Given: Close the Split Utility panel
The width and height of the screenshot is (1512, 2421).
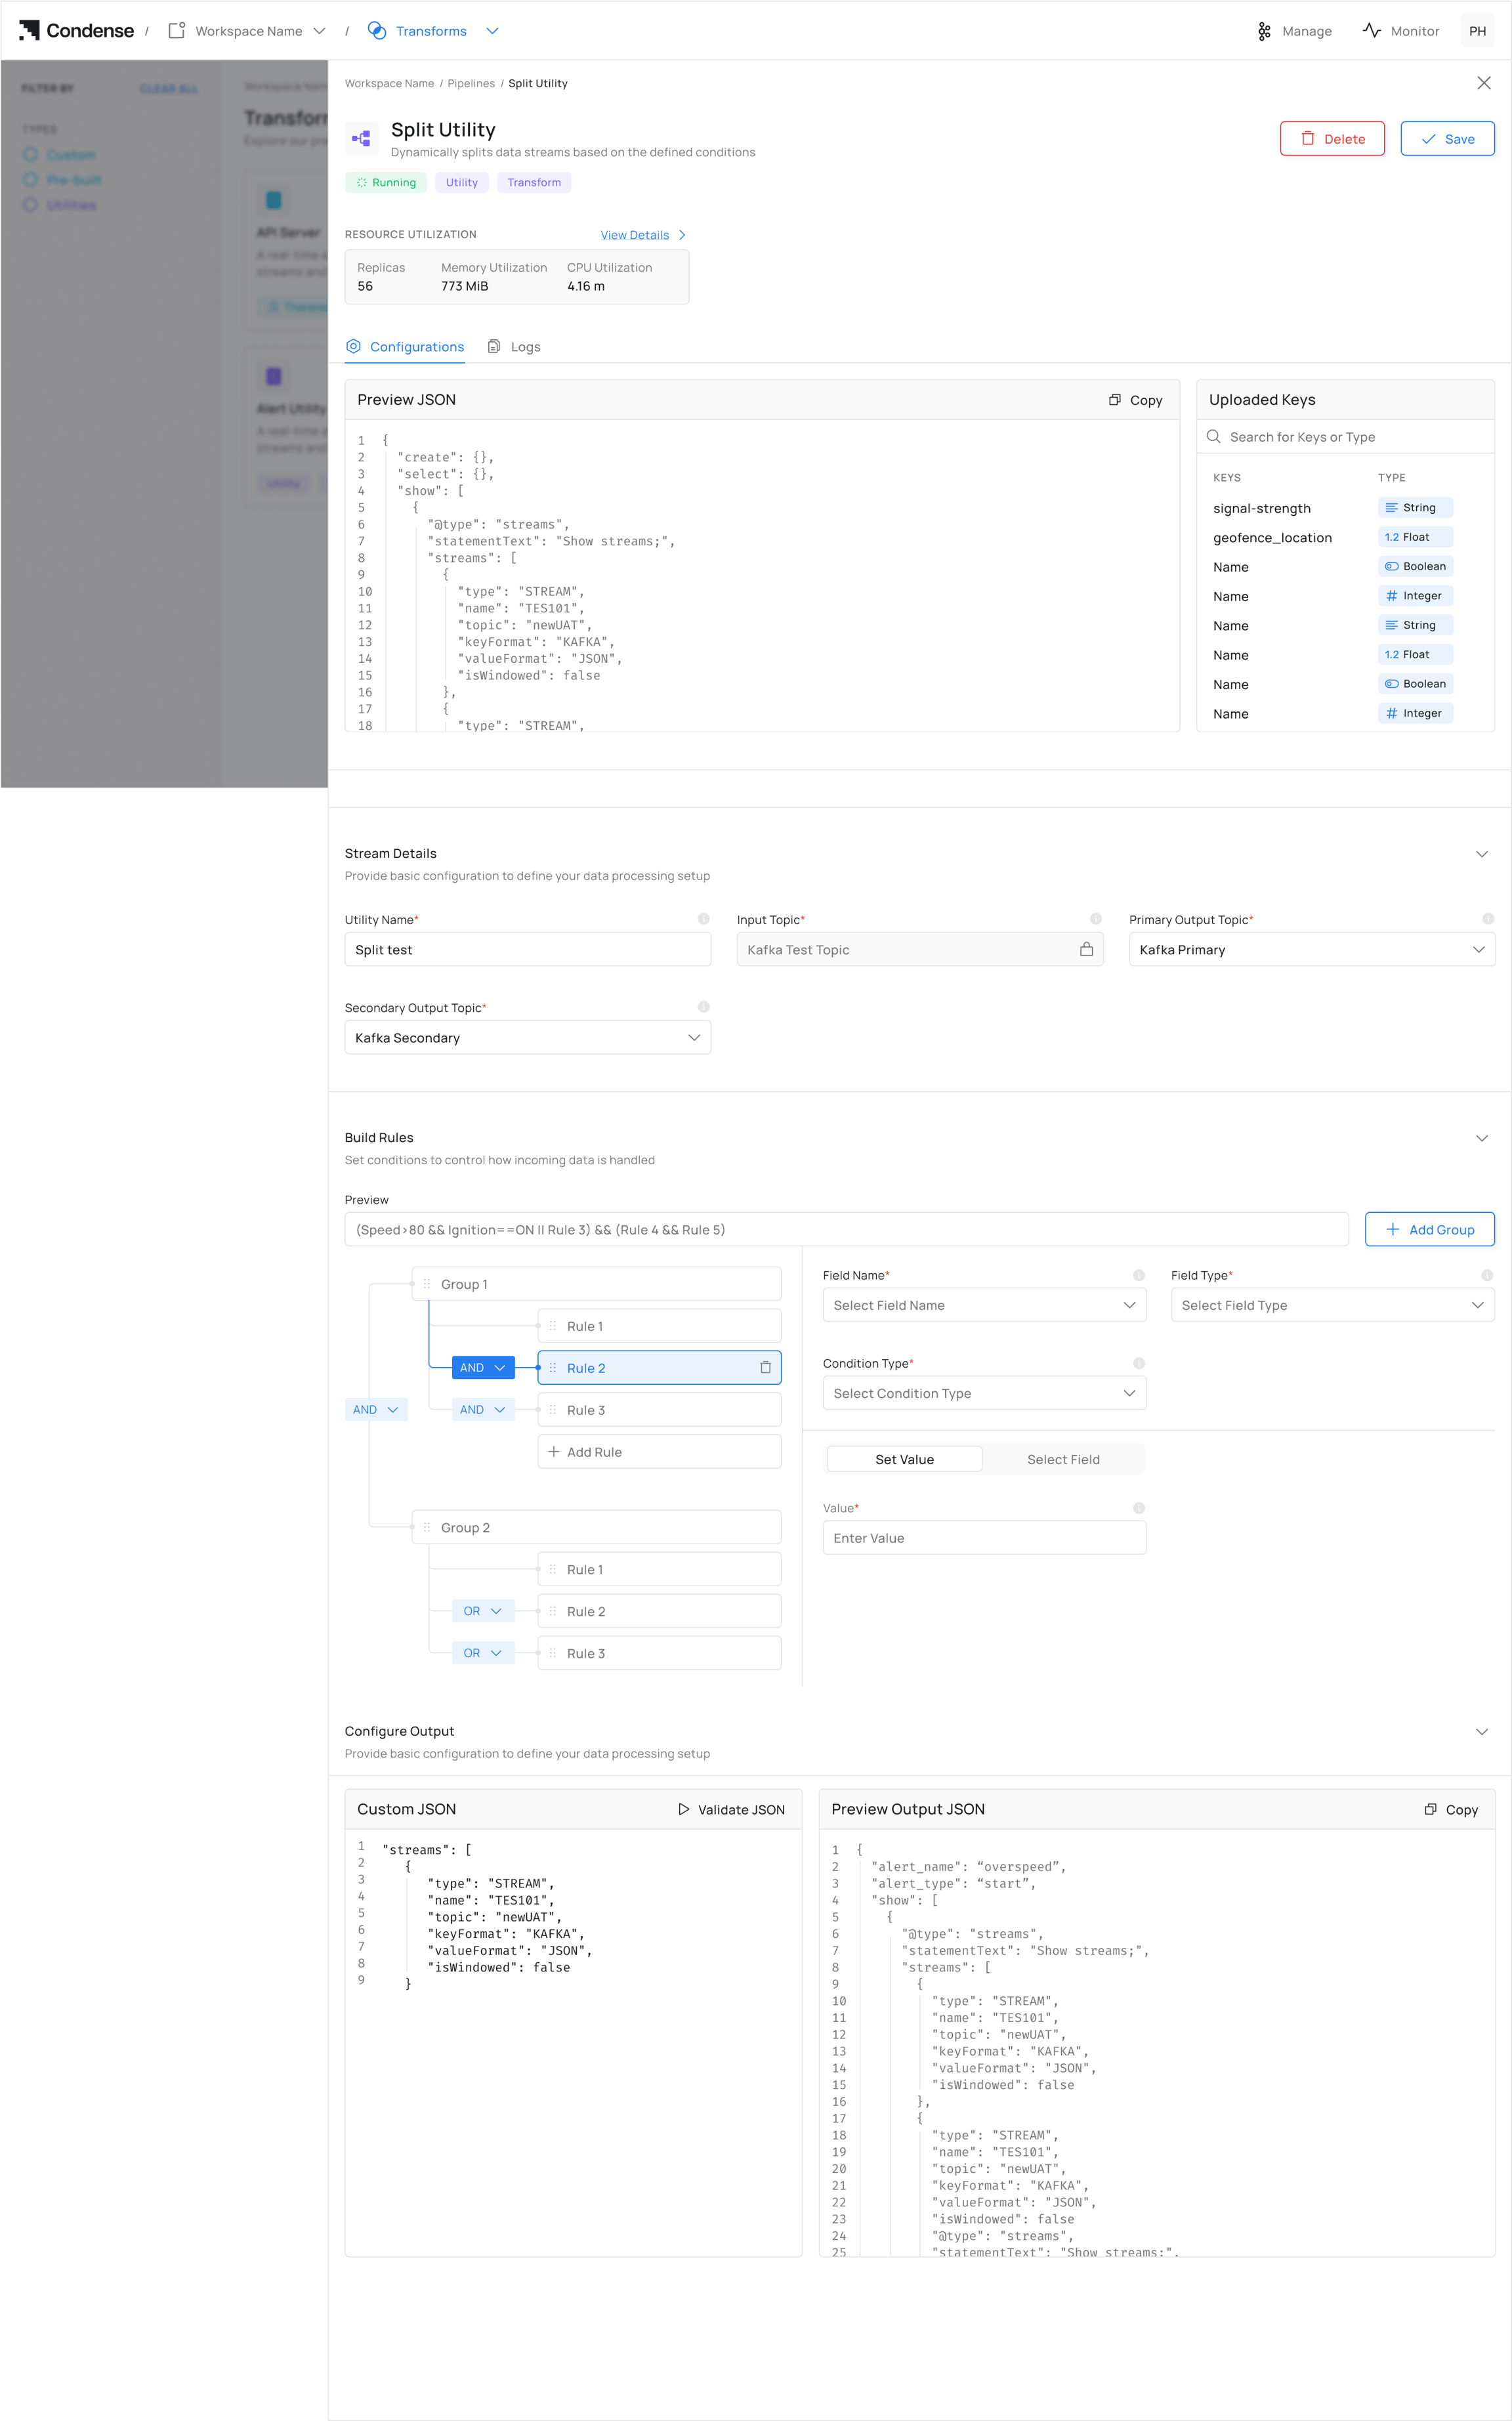Looking at the screenshot, I should pos(1484,83).
